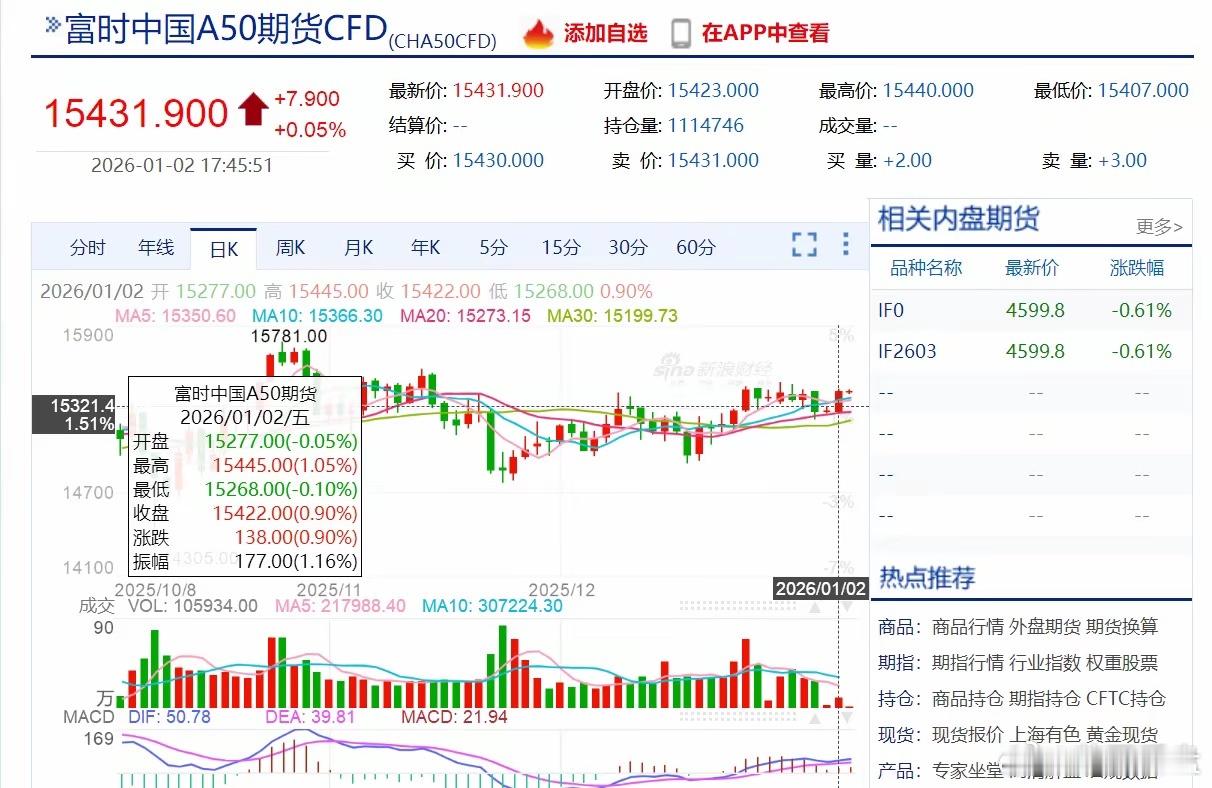Image resolution: width=1212 pixels, height=788 pixels.
Task: Open the 60分 interval tab
Action: [x=696, y=247]
